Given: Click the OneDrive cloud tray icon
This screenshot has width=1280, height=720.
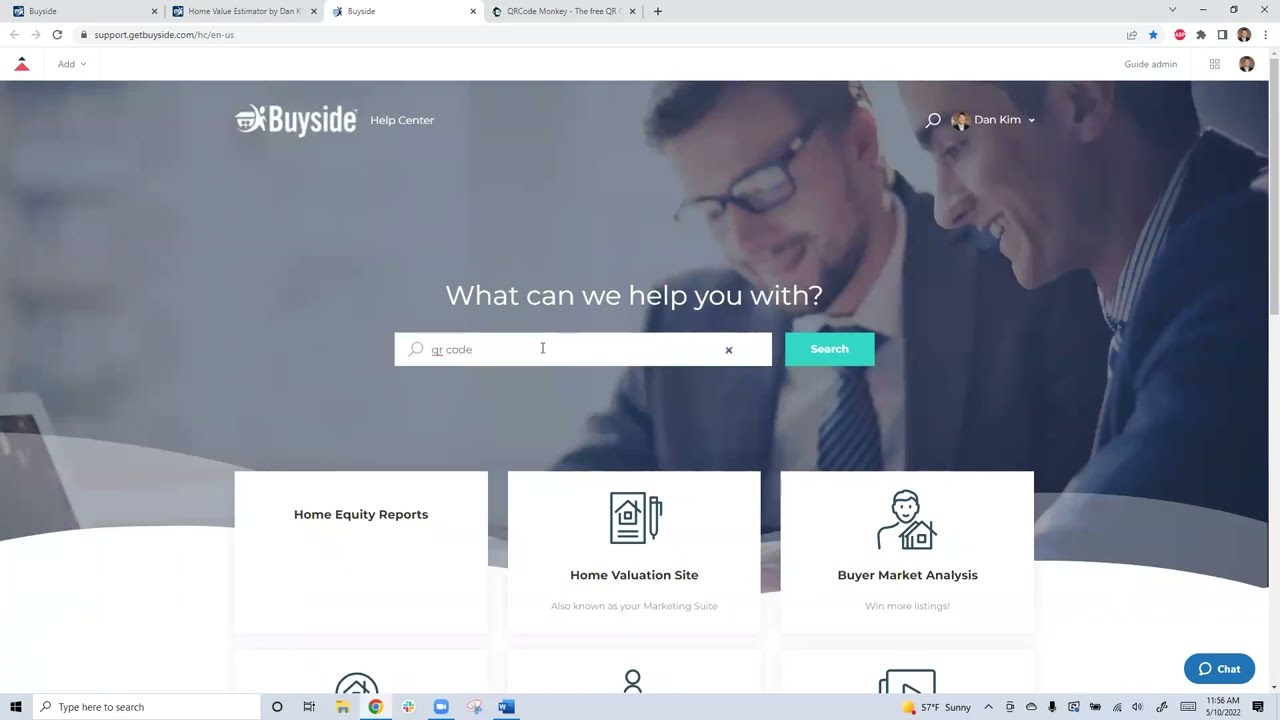Looking at the screenshot, I should tap(1031, 707).
